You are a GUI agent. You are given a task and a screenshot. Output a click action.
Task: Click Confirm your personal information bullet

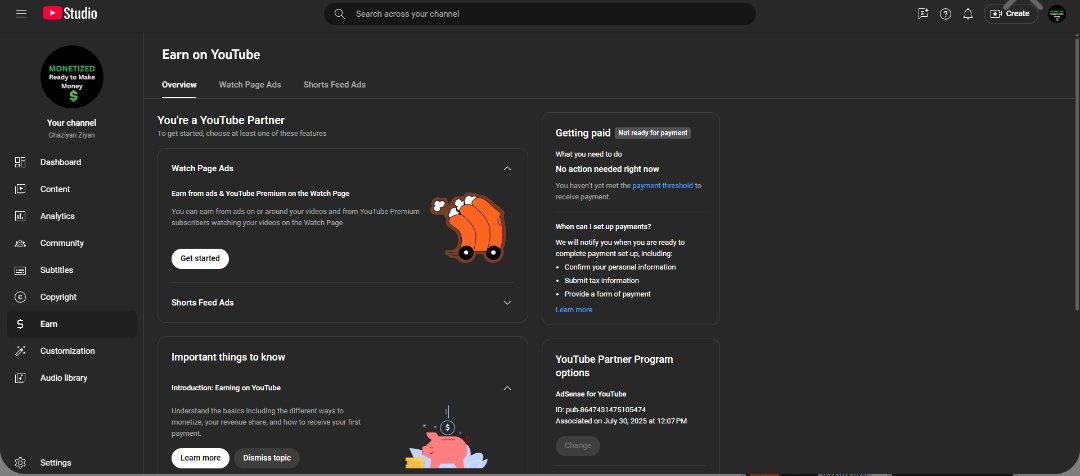[620, 267]
